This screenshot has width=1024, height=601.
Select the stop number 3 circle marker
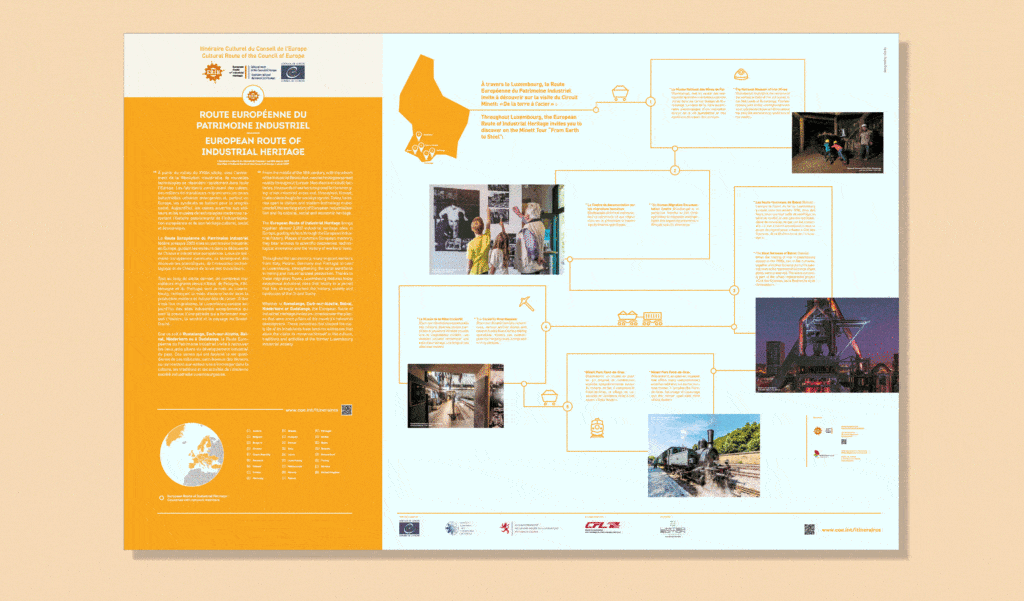(x=734, y=290)
